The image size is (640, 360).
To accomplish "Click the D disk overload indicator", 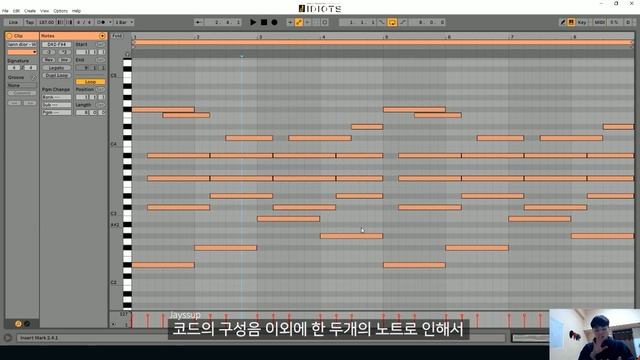I will click(x=628, y=22).
